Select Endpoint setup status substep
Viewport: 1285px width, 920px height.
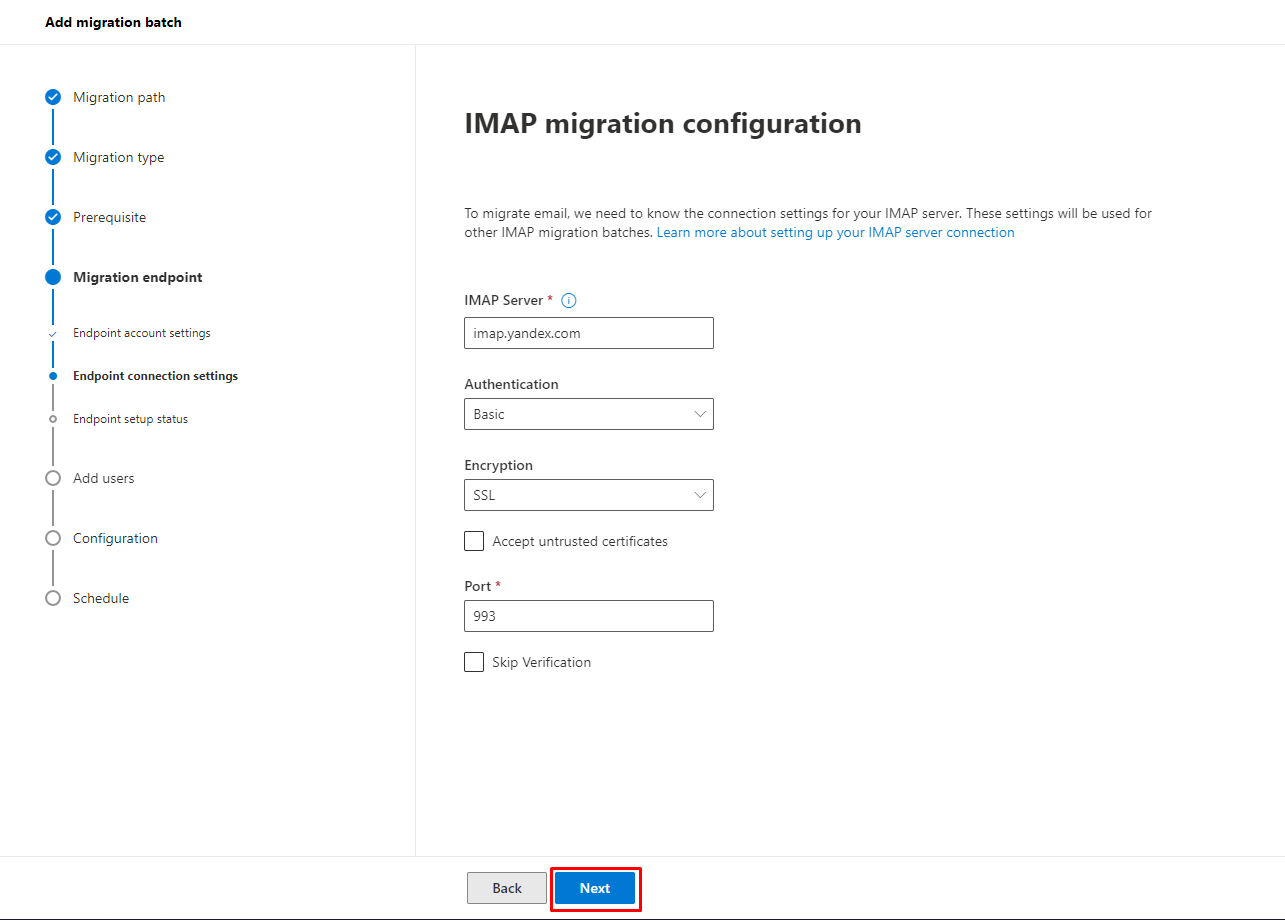(130, 419)
